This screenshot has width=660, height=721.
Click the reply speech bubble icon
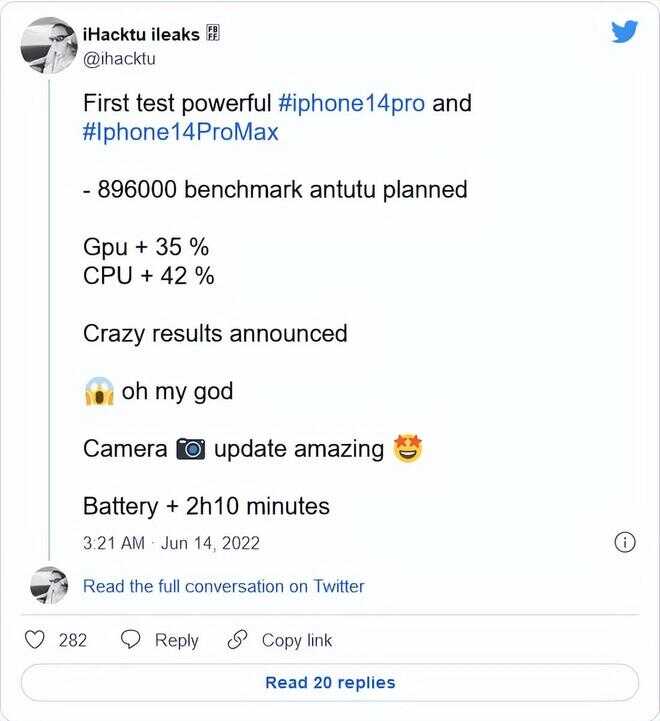point(131,640)
